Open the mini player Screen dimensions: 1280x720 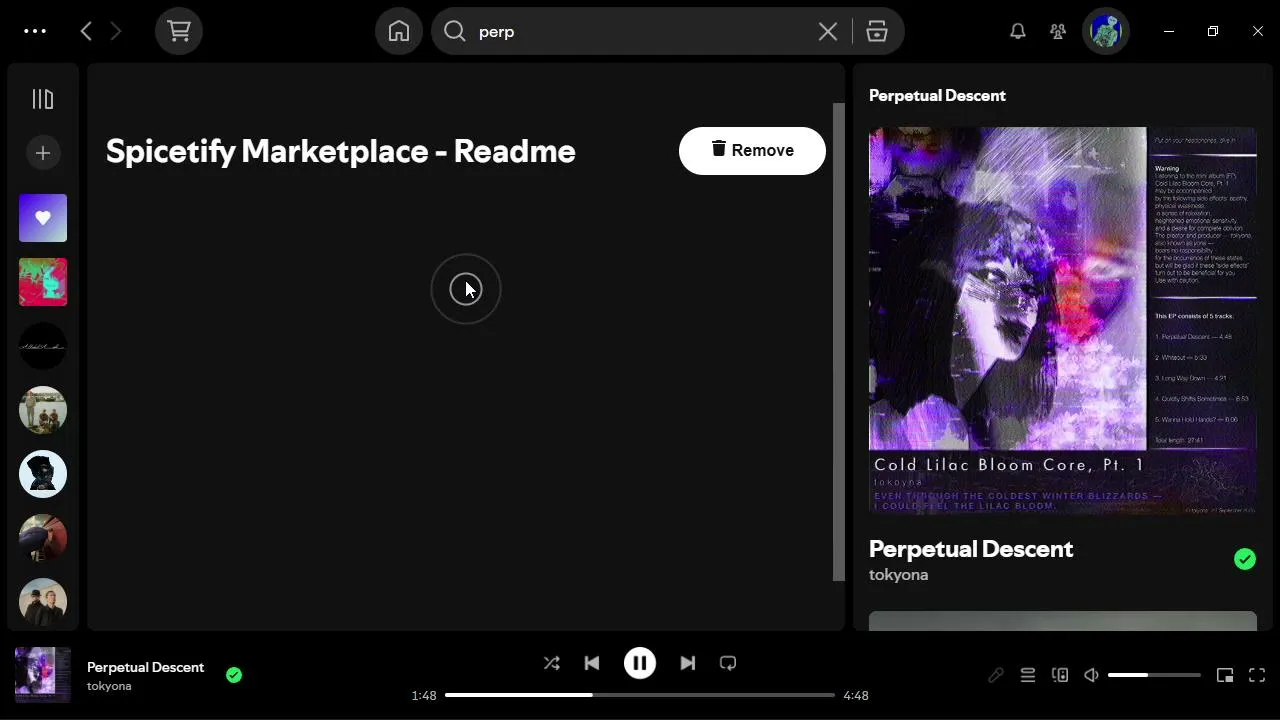point(1225,676)
